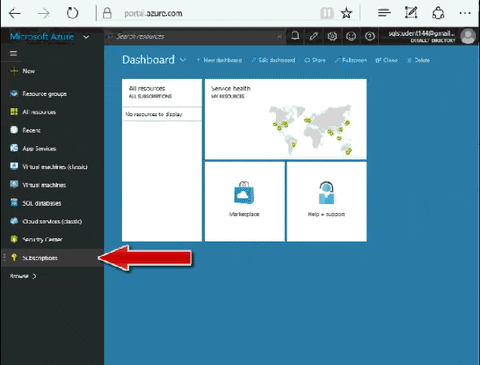Open the Marketplace shopping bag tile

[245, 201]
